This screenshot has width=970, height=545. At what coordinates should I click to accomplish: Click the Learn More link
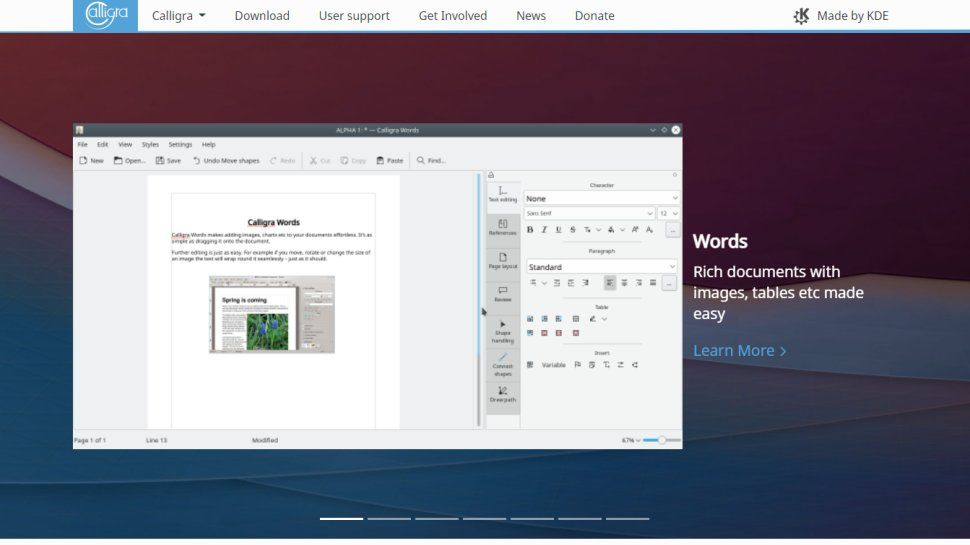click(x=739, y=350)
